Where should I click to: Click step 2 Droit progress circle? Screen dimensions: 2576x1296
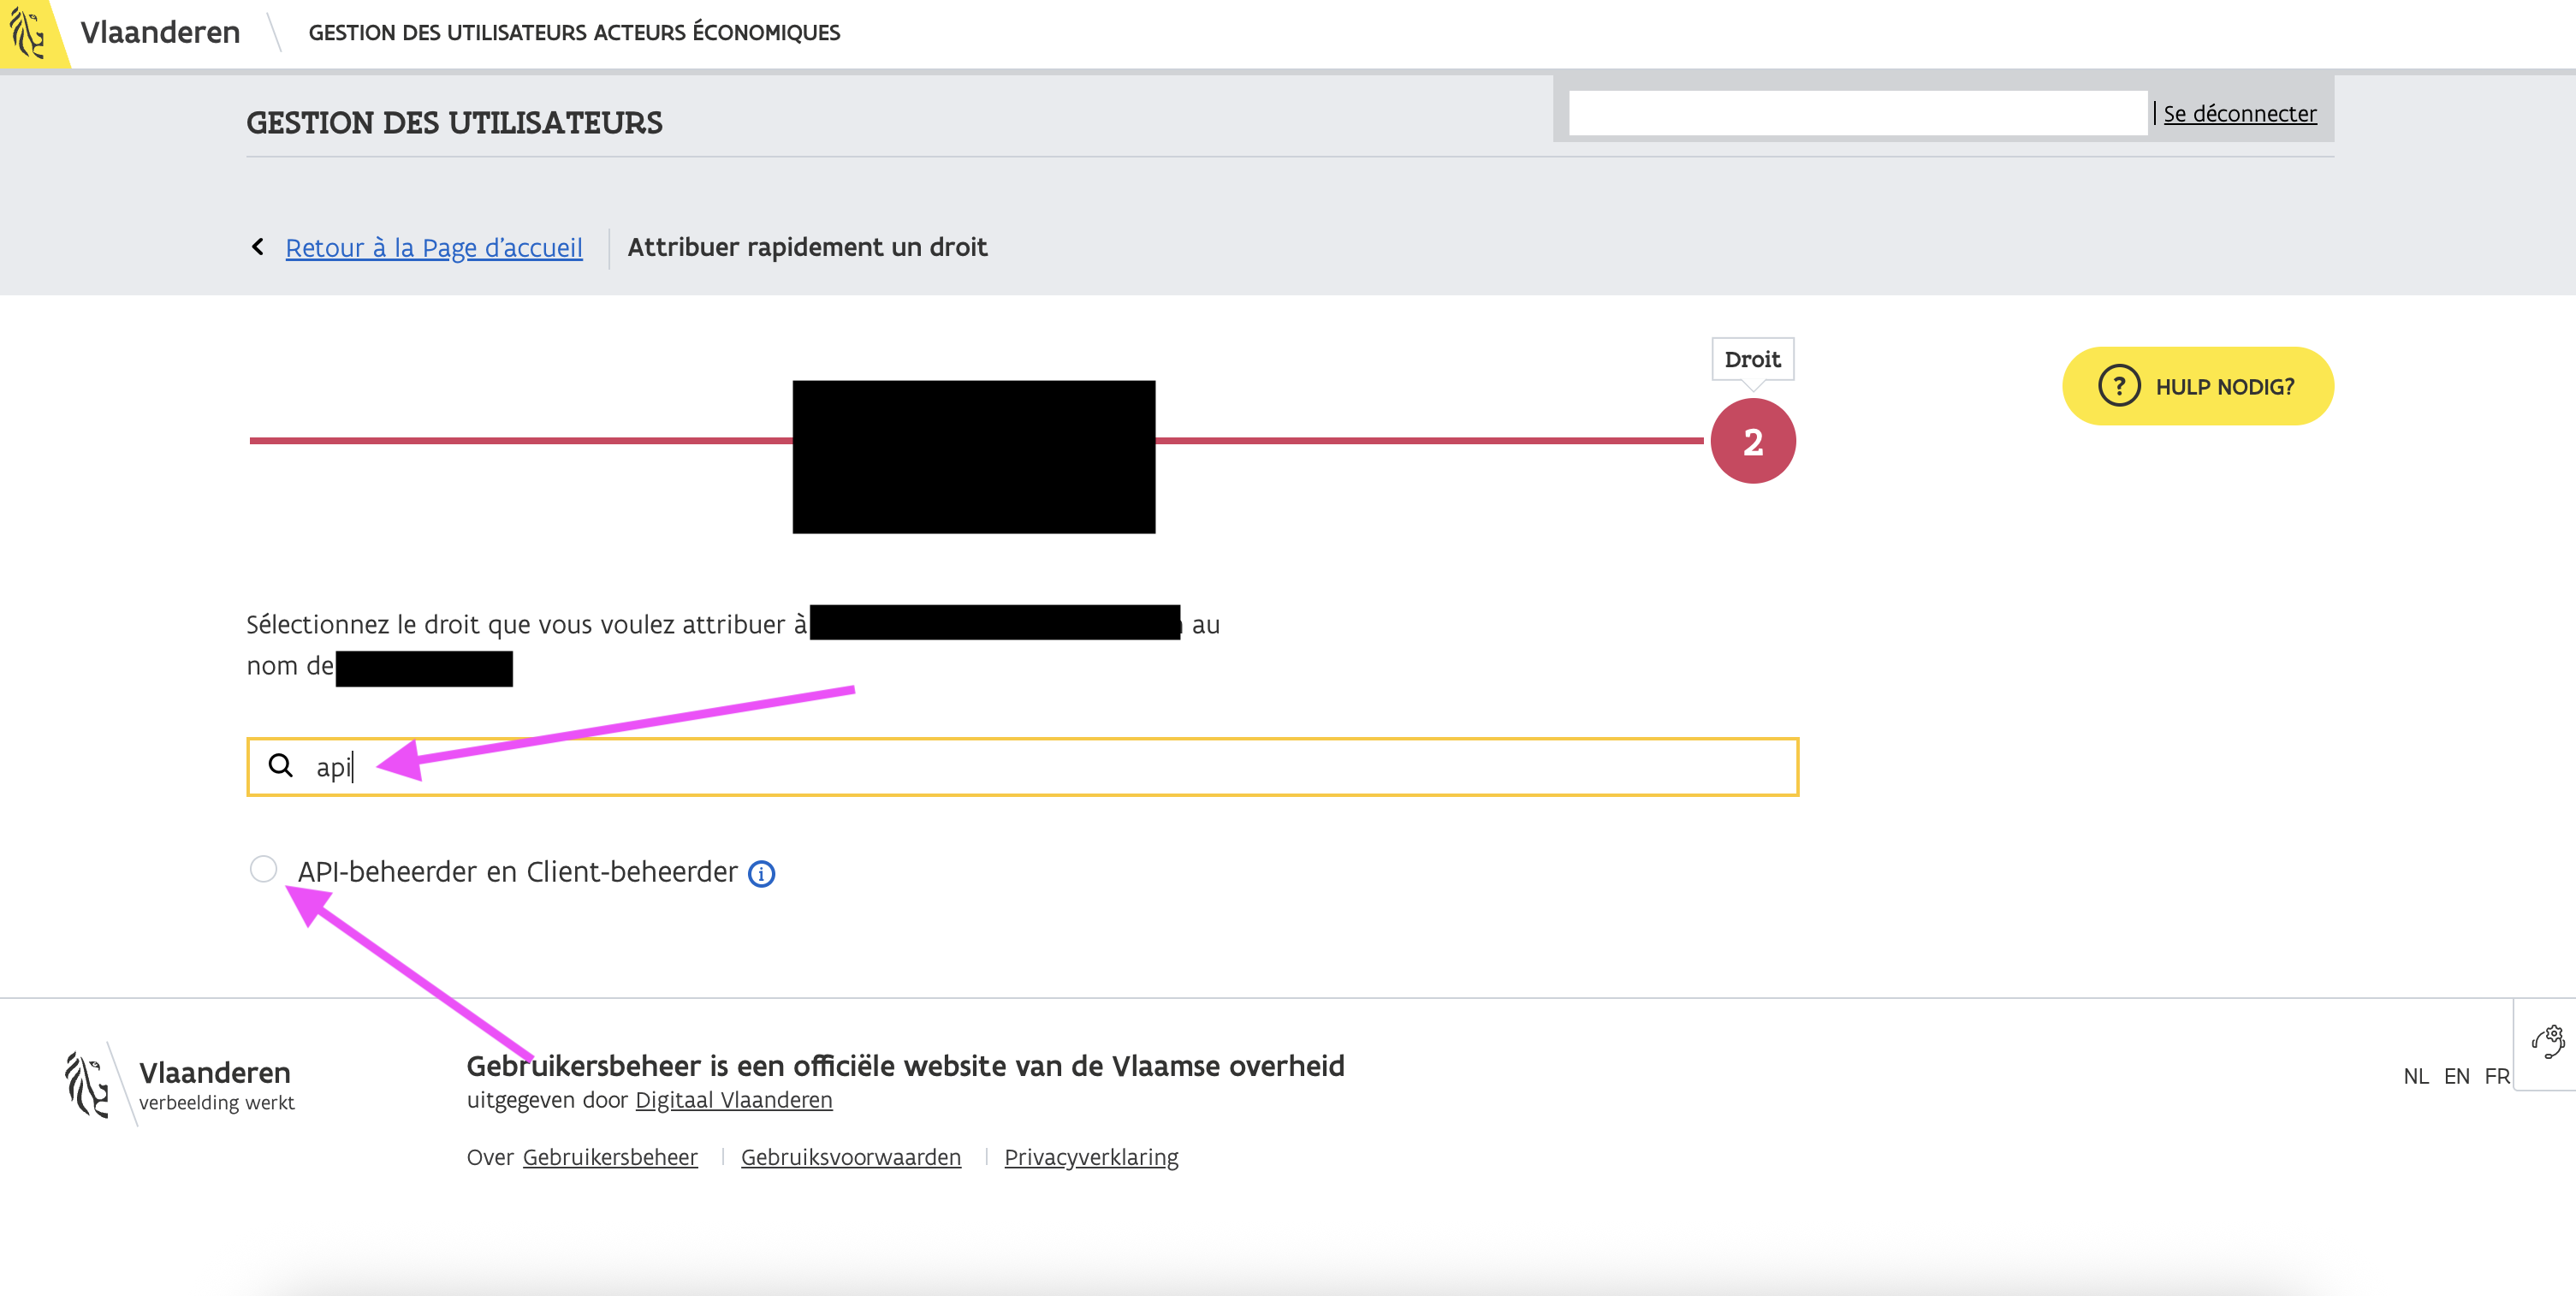pyautogui.click(x=1752, y=441)
